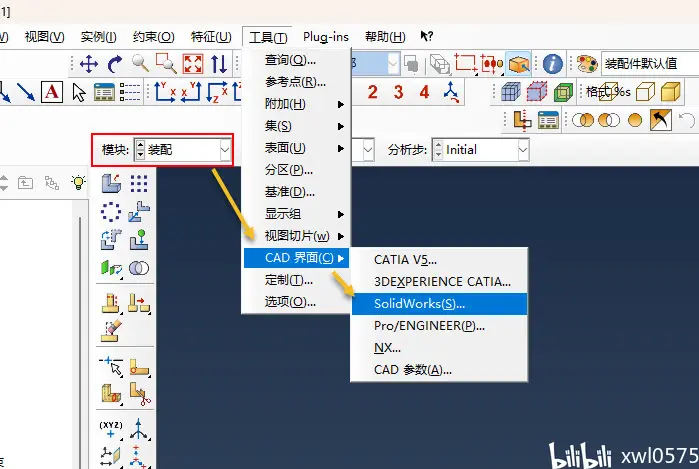Open the 模块 module dropdown showing 装配
This screenshot has height=469, width=699.
[182, 150]
